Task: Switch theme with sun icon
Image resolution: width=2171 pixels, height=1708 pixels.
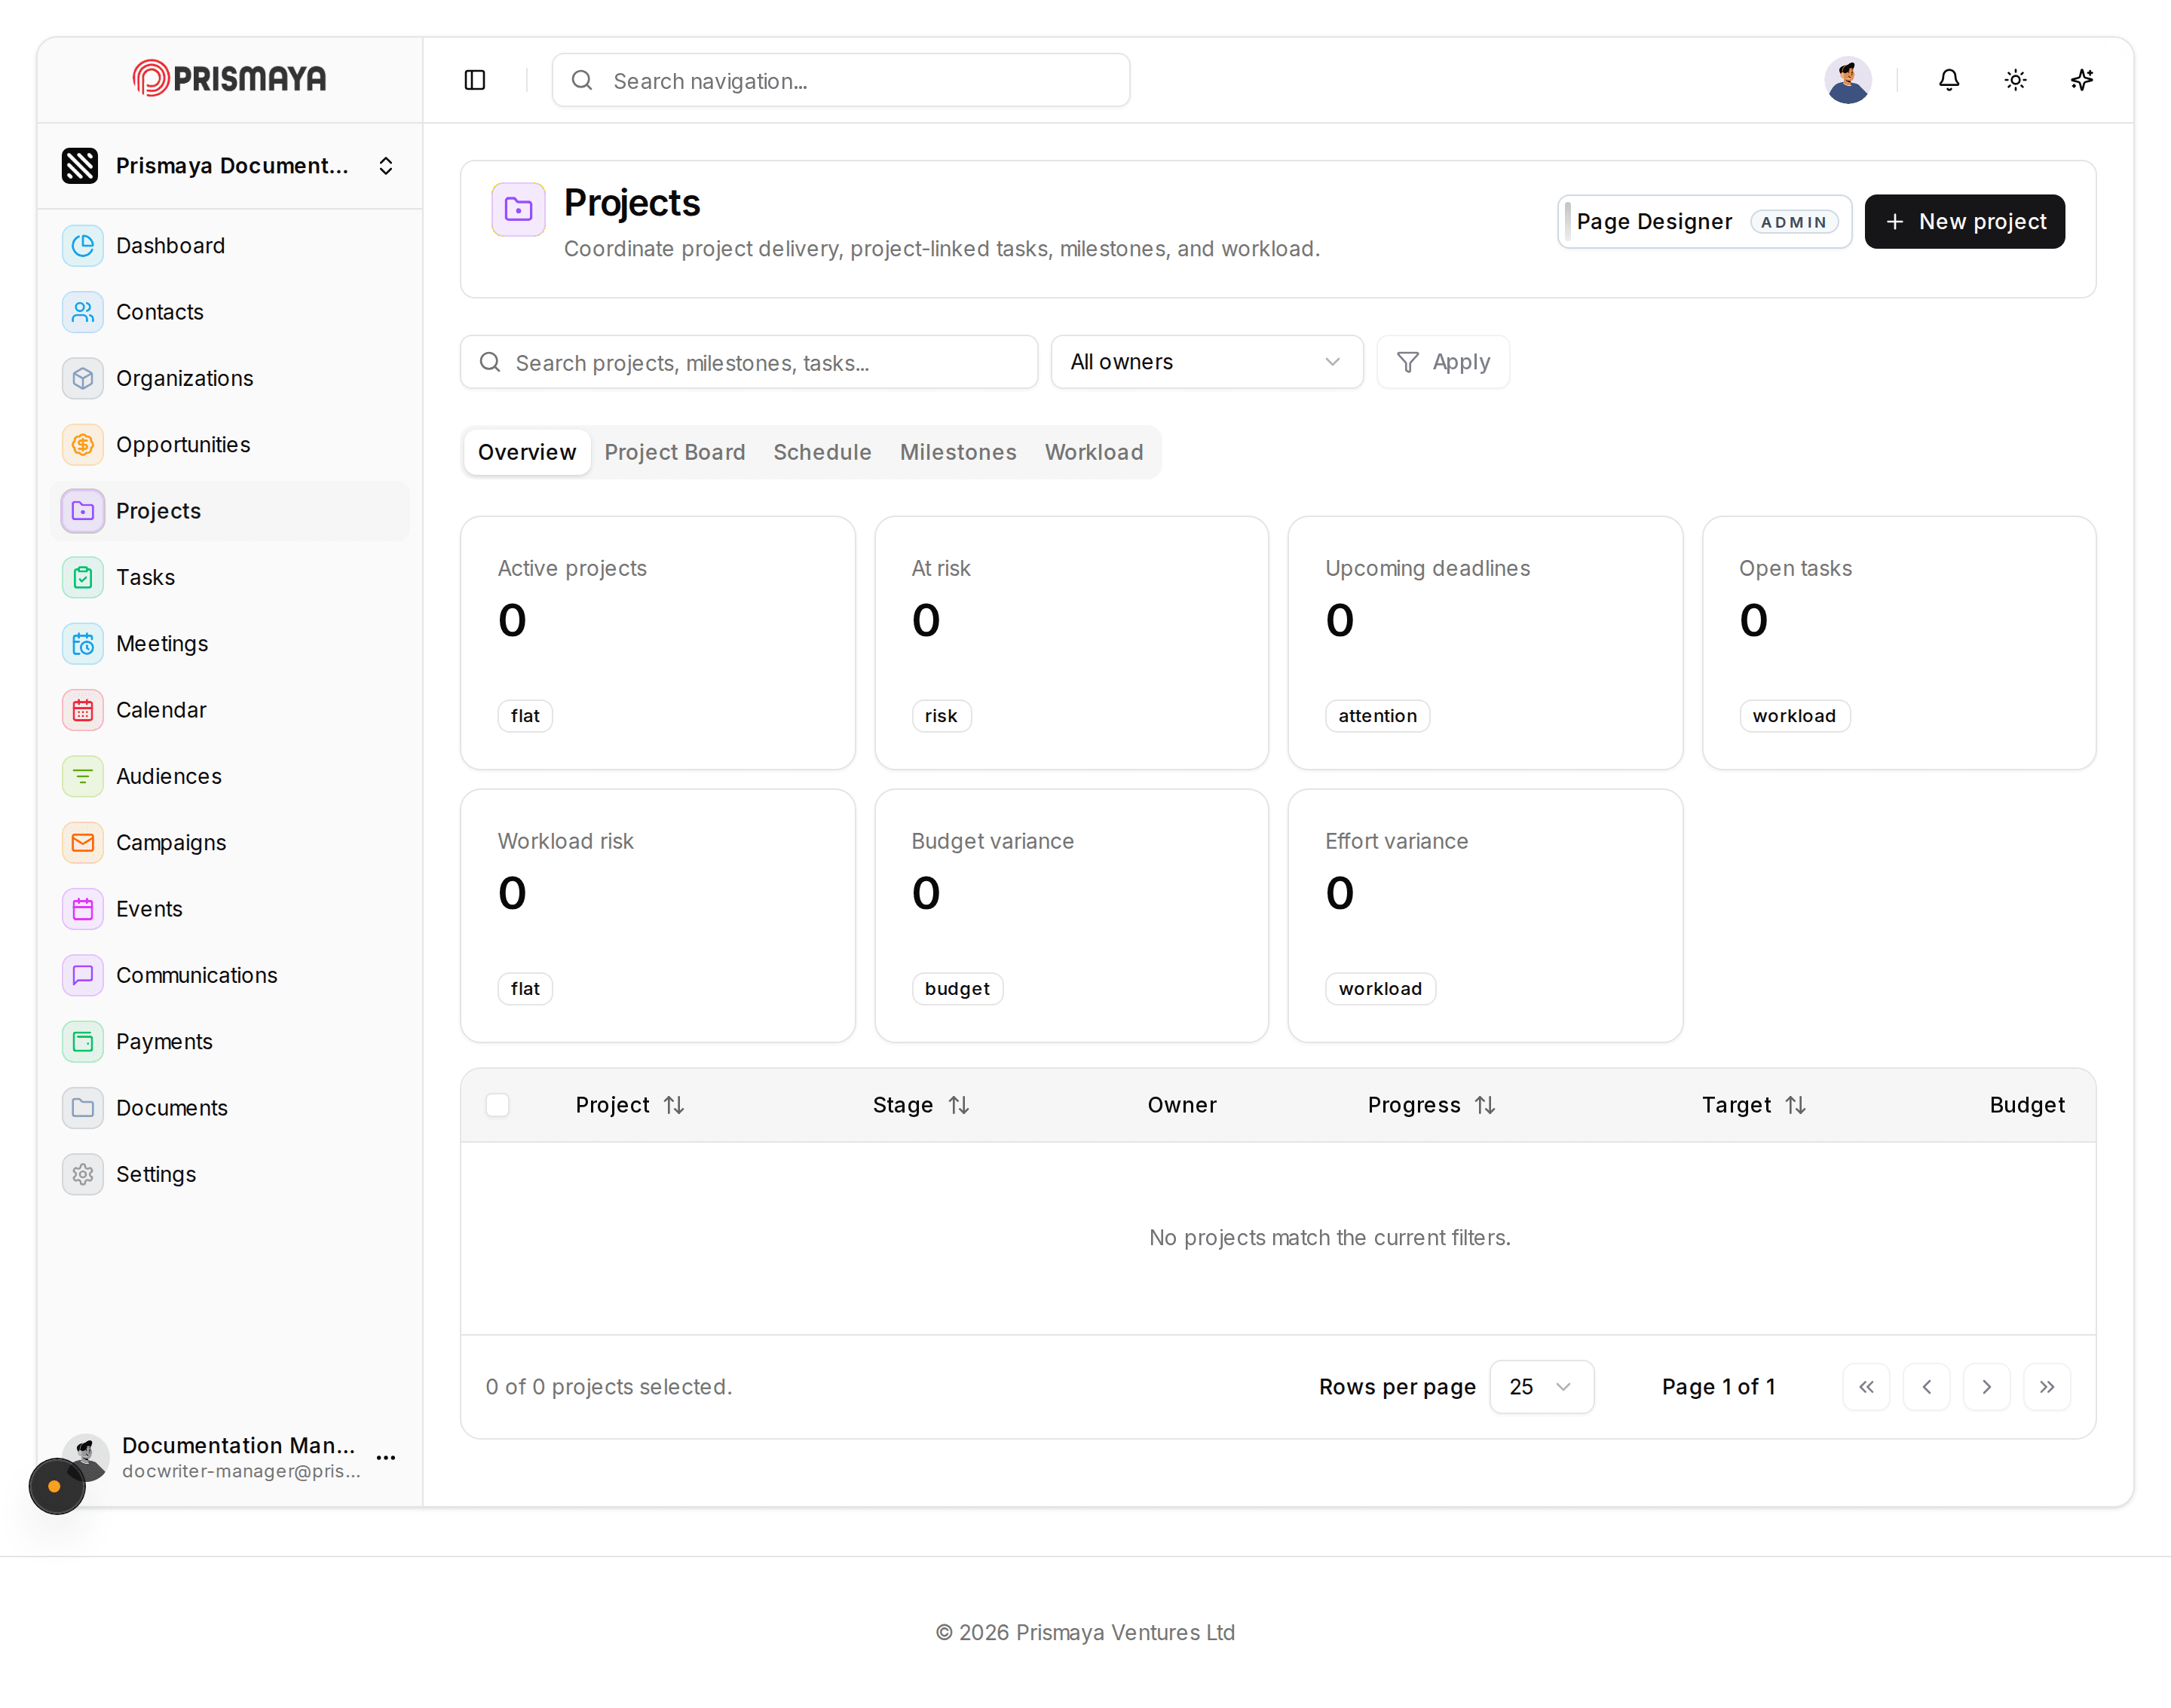Action: coord(2015,80)
